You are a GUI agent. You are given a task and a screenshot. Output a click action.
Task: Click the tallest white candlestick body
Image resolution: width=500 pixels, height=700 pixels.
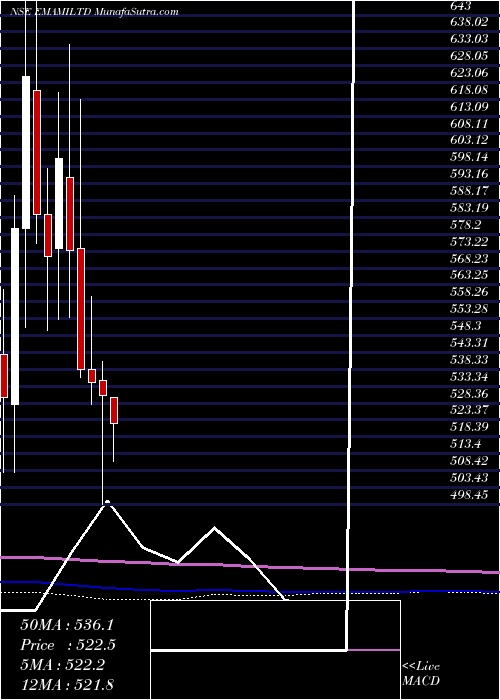(15, 317)
